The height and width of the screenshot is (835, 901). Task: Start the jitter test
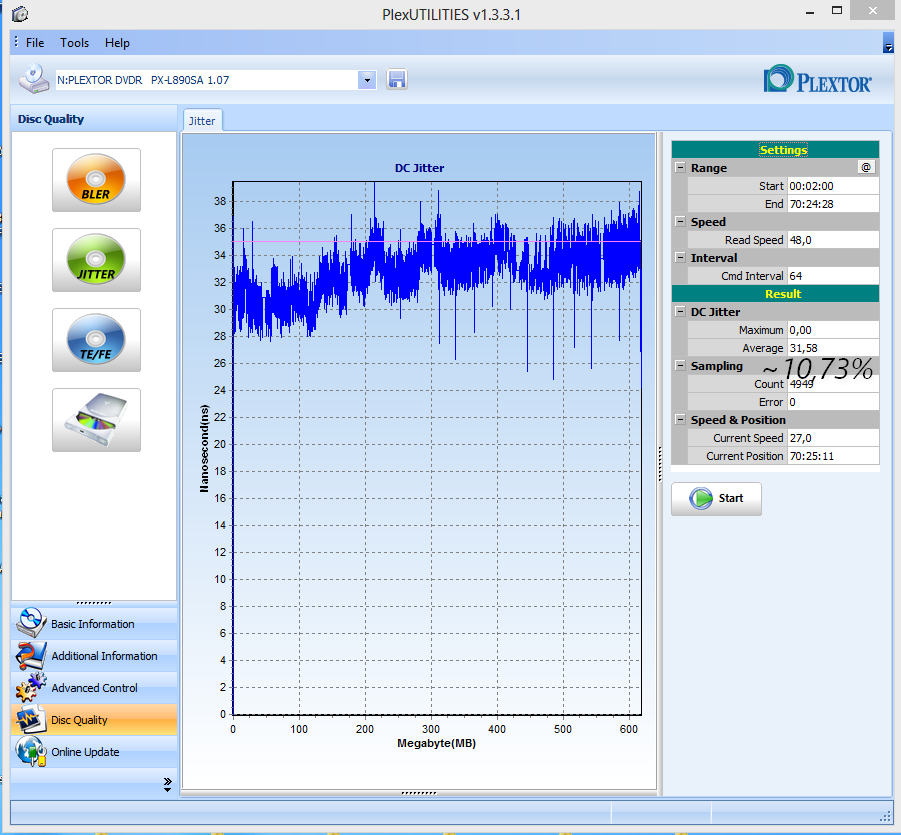(716, 498)
